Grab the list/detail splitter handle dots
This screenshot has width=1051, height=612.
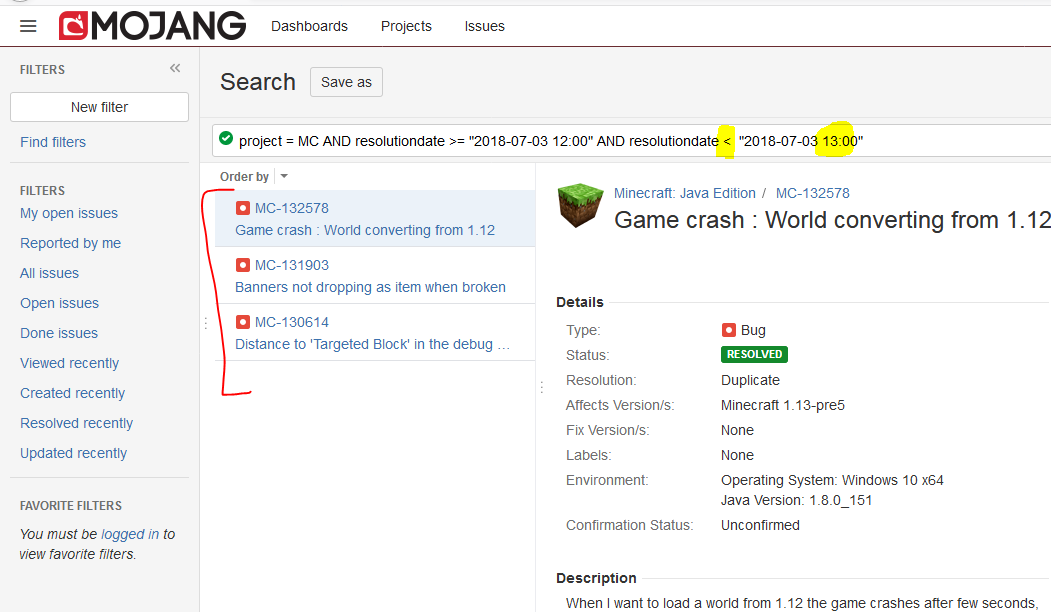coord(542,387)
